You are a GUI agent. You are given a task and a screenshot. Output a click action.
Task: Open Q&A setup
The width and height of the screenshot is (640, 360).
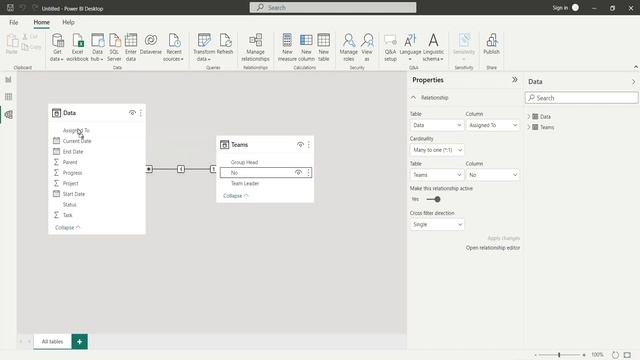tap(390, 47)
